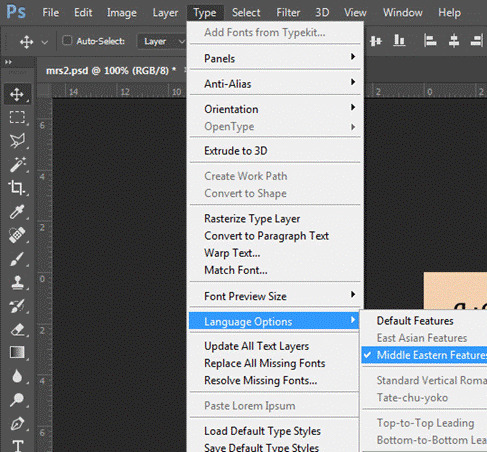Open the Layer dropdown beside Auto-Select
The image size is (487, 452).
pos(162,41)
